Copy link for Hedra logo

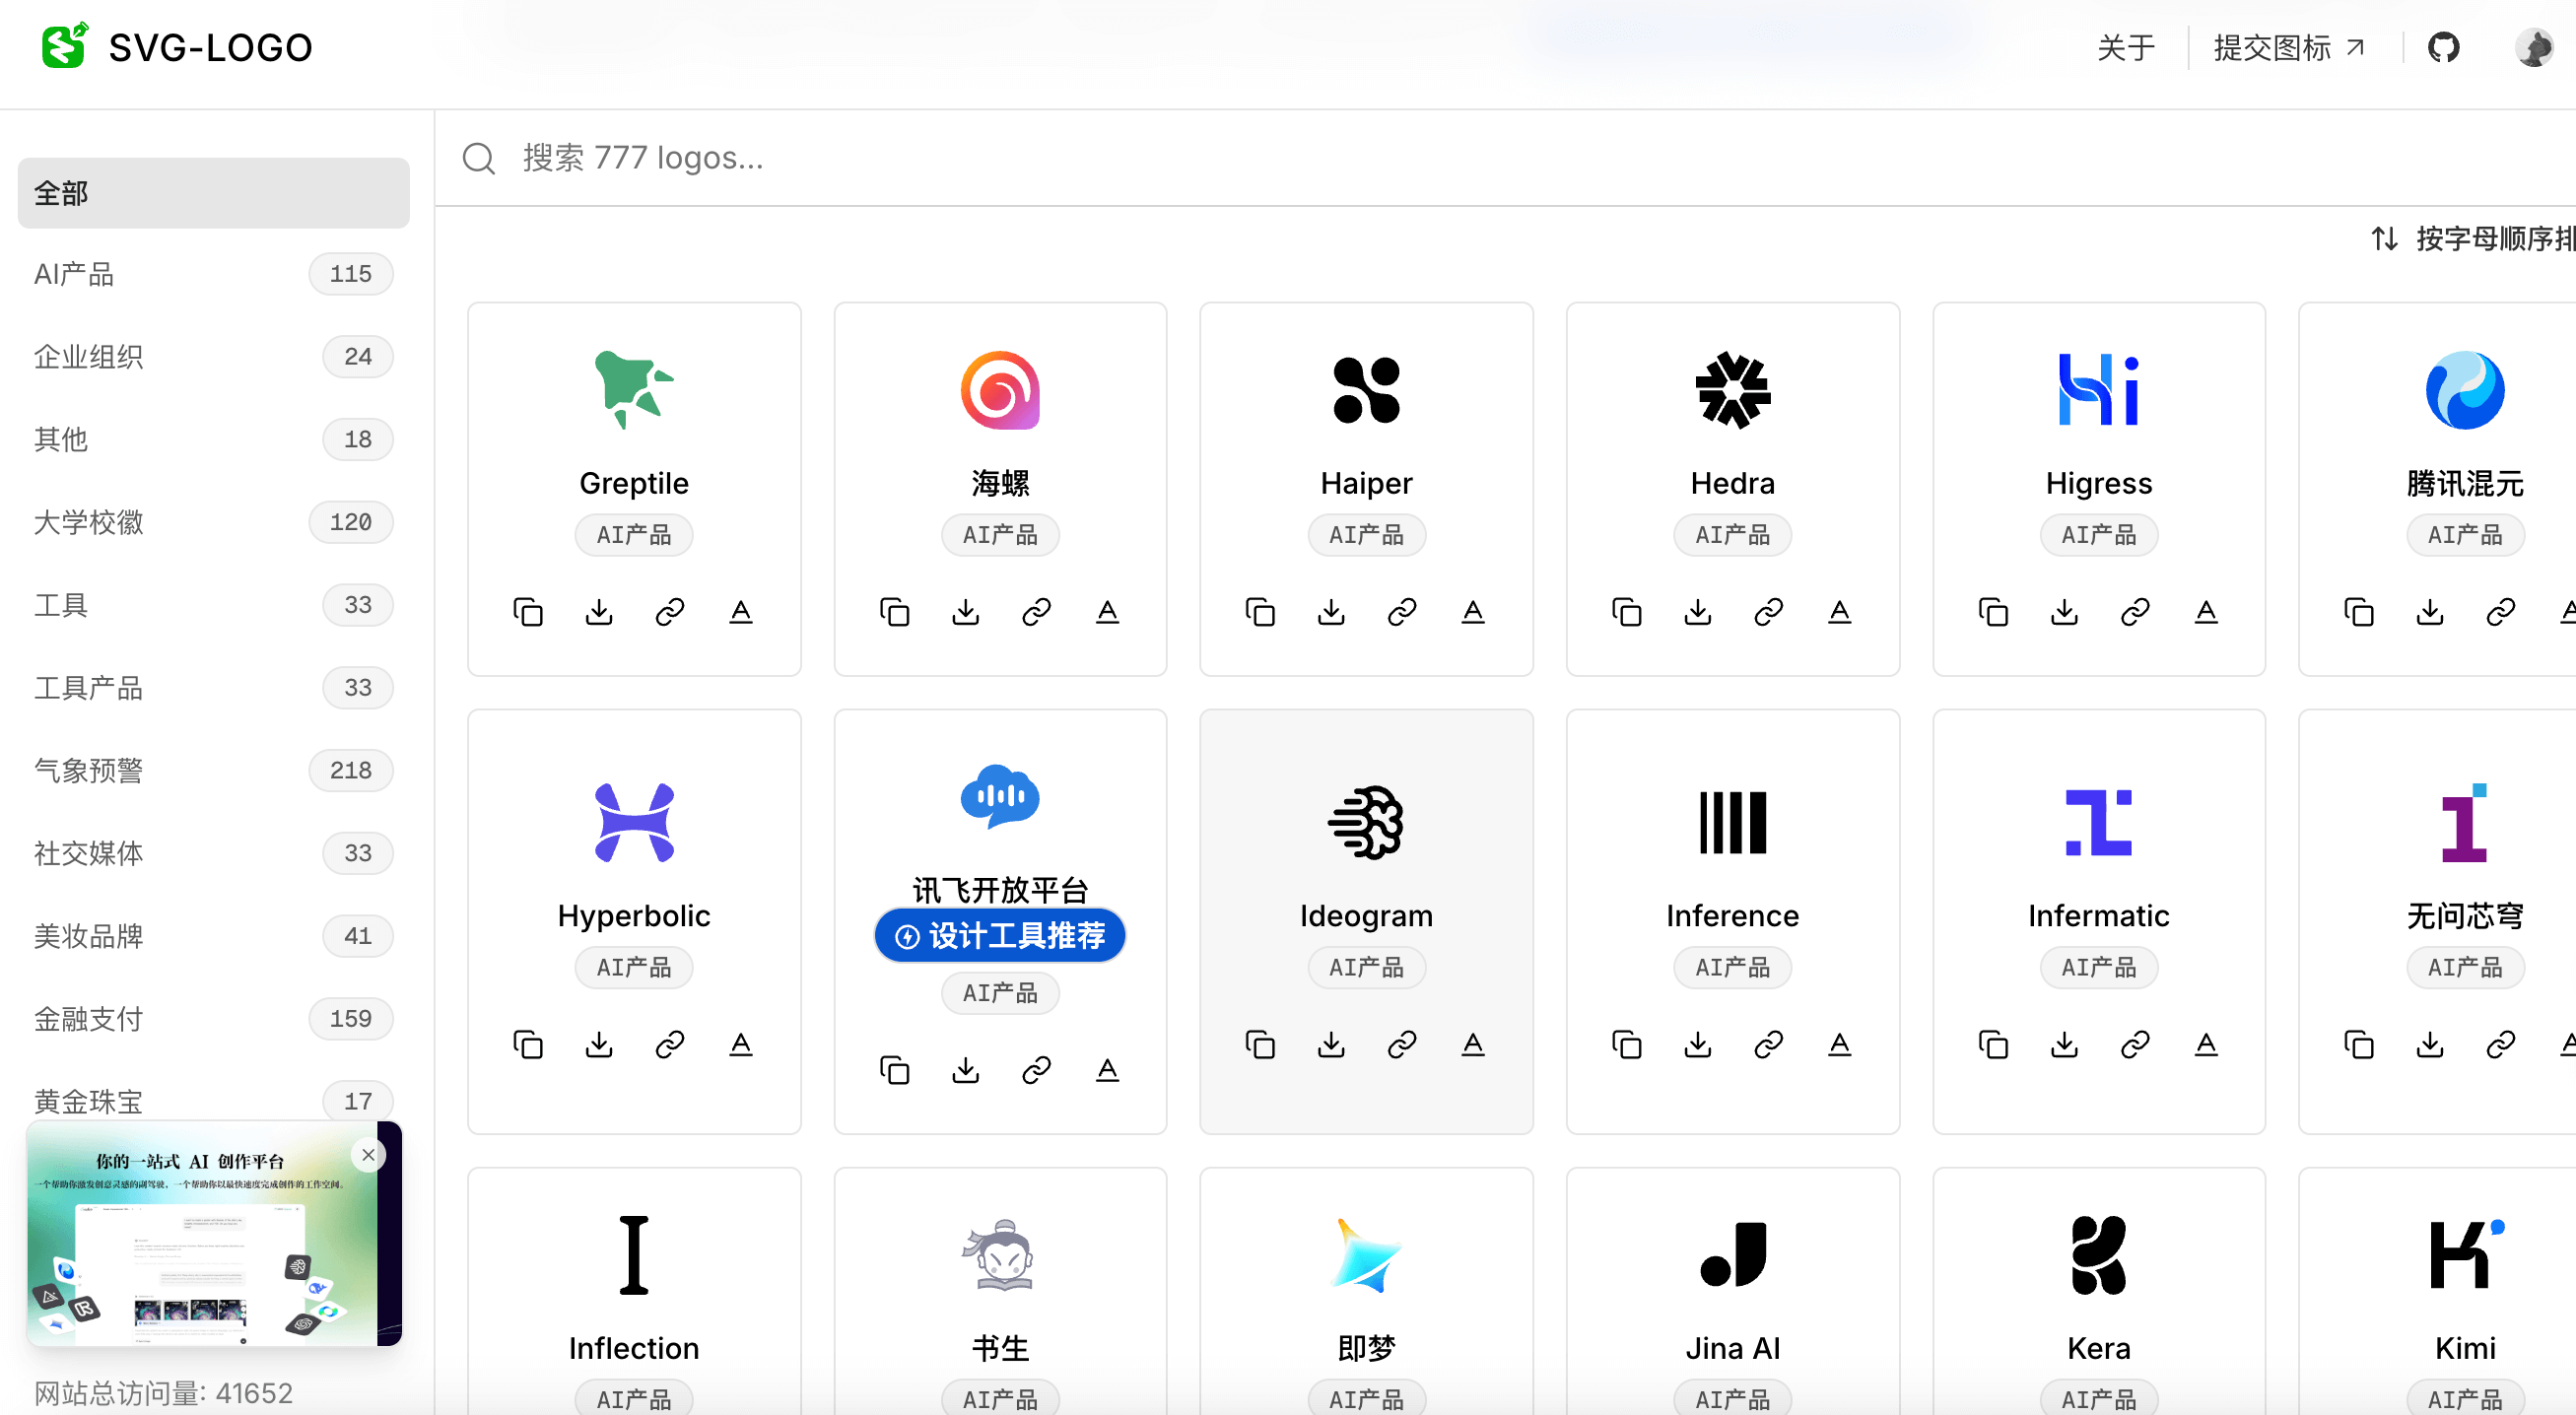pos(1768,611)
